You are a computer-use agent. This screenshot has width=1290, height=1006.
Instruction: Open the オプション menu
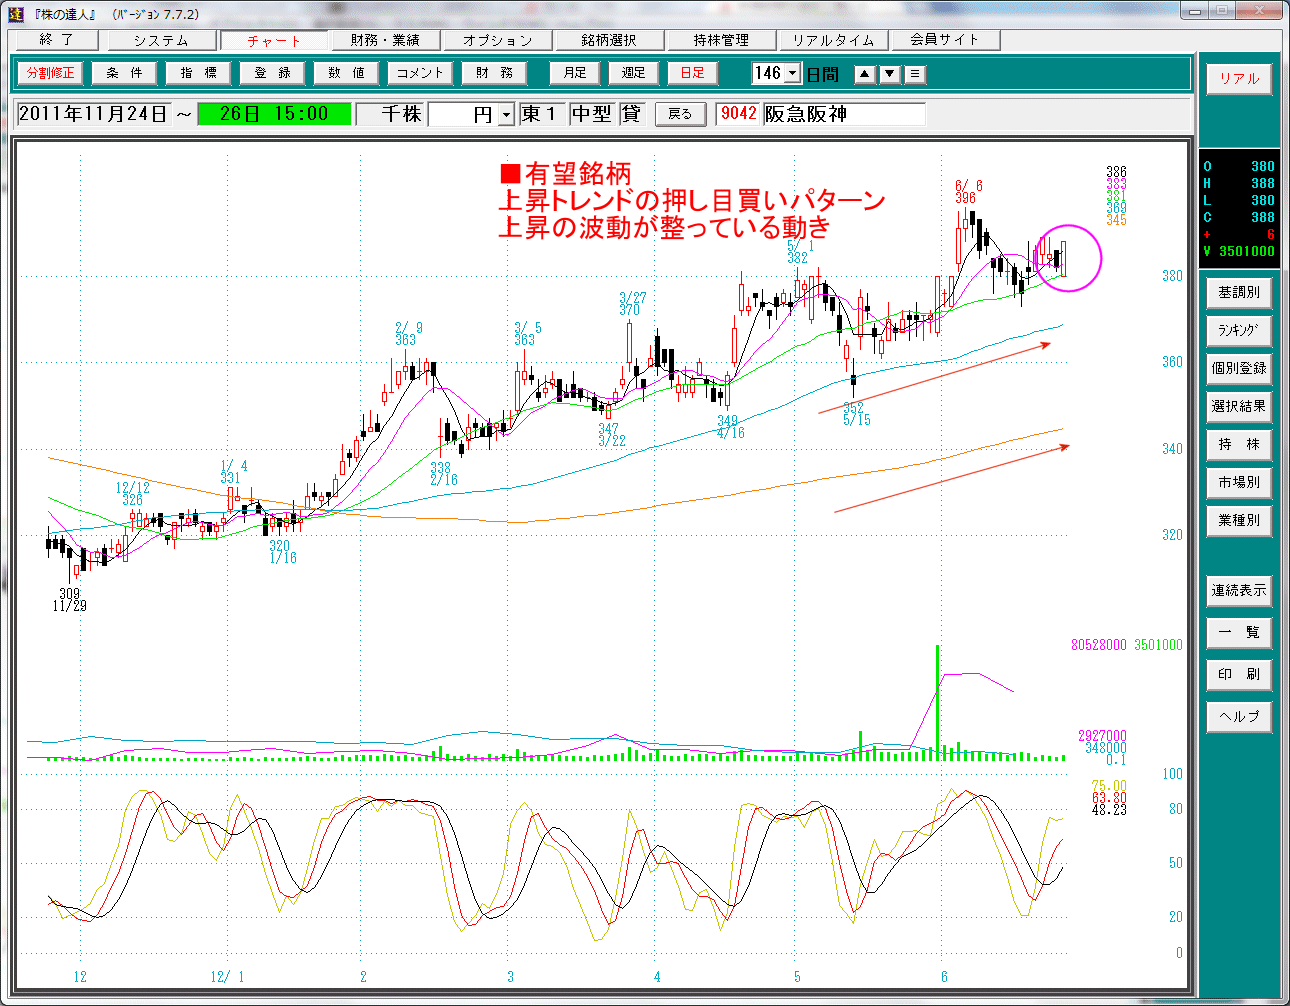(497, 40)
